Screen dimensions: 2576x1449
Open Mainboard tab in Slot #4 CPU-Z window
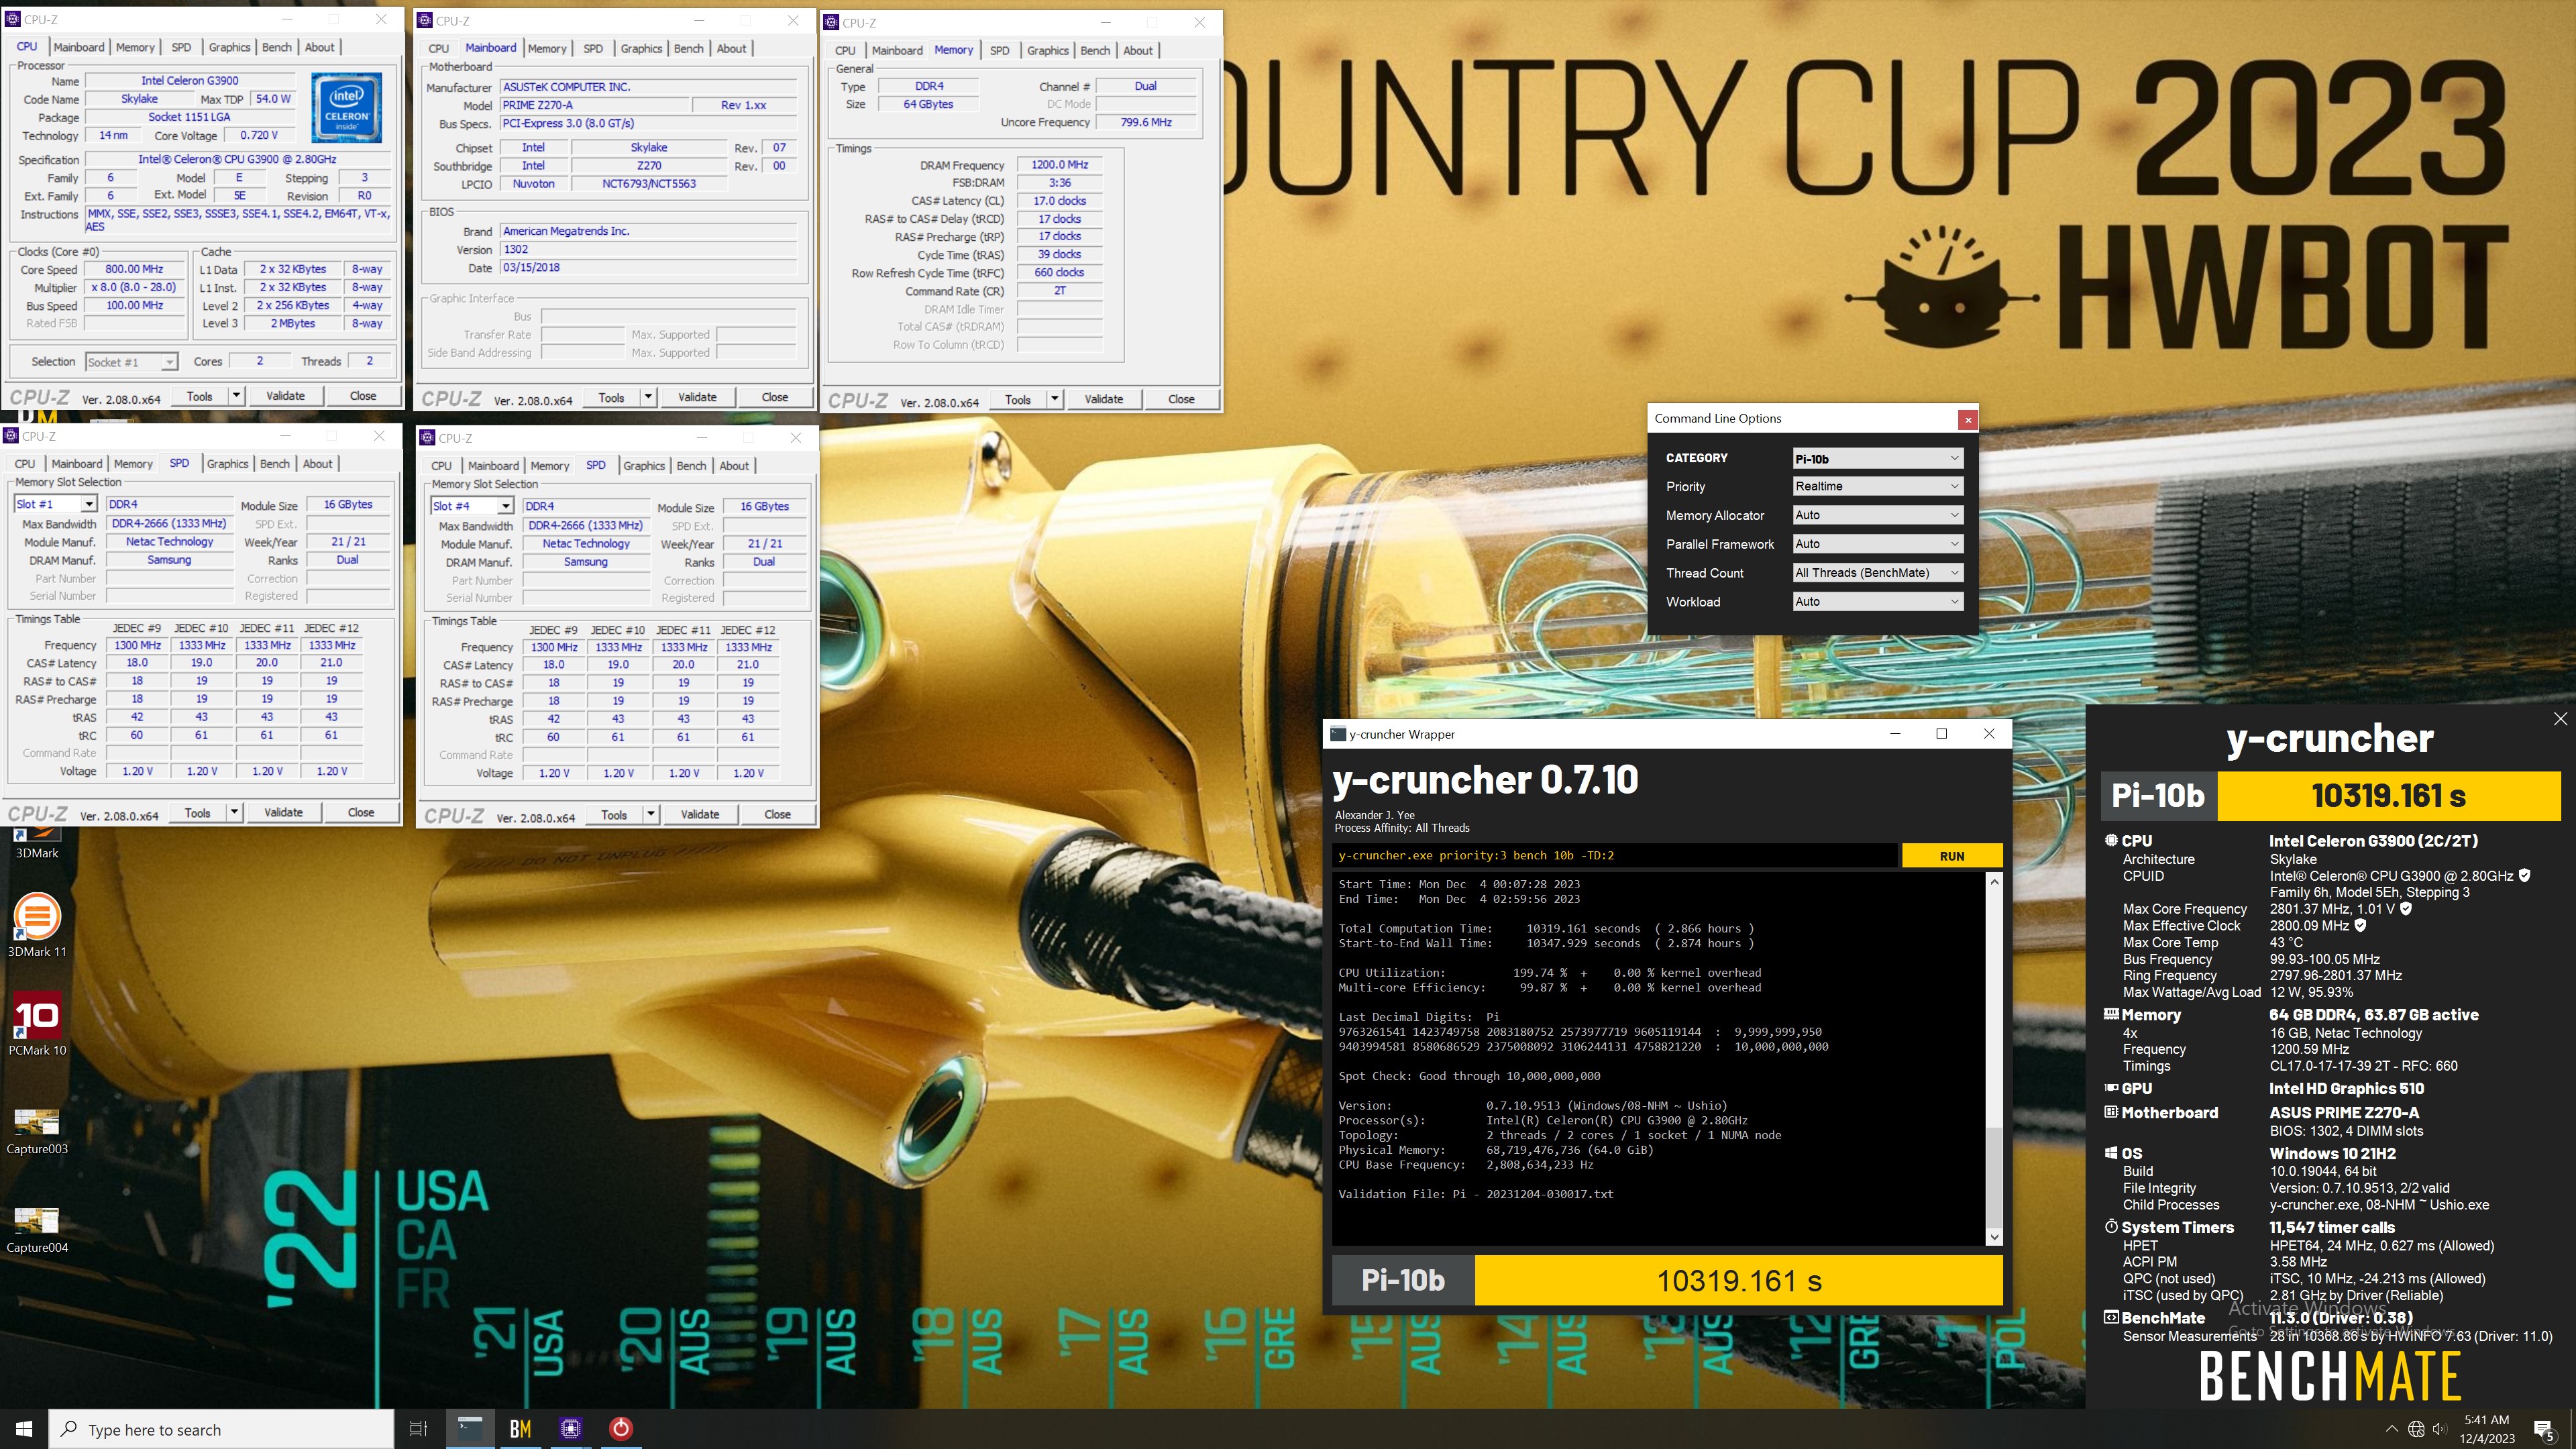[x=493, y=466]
